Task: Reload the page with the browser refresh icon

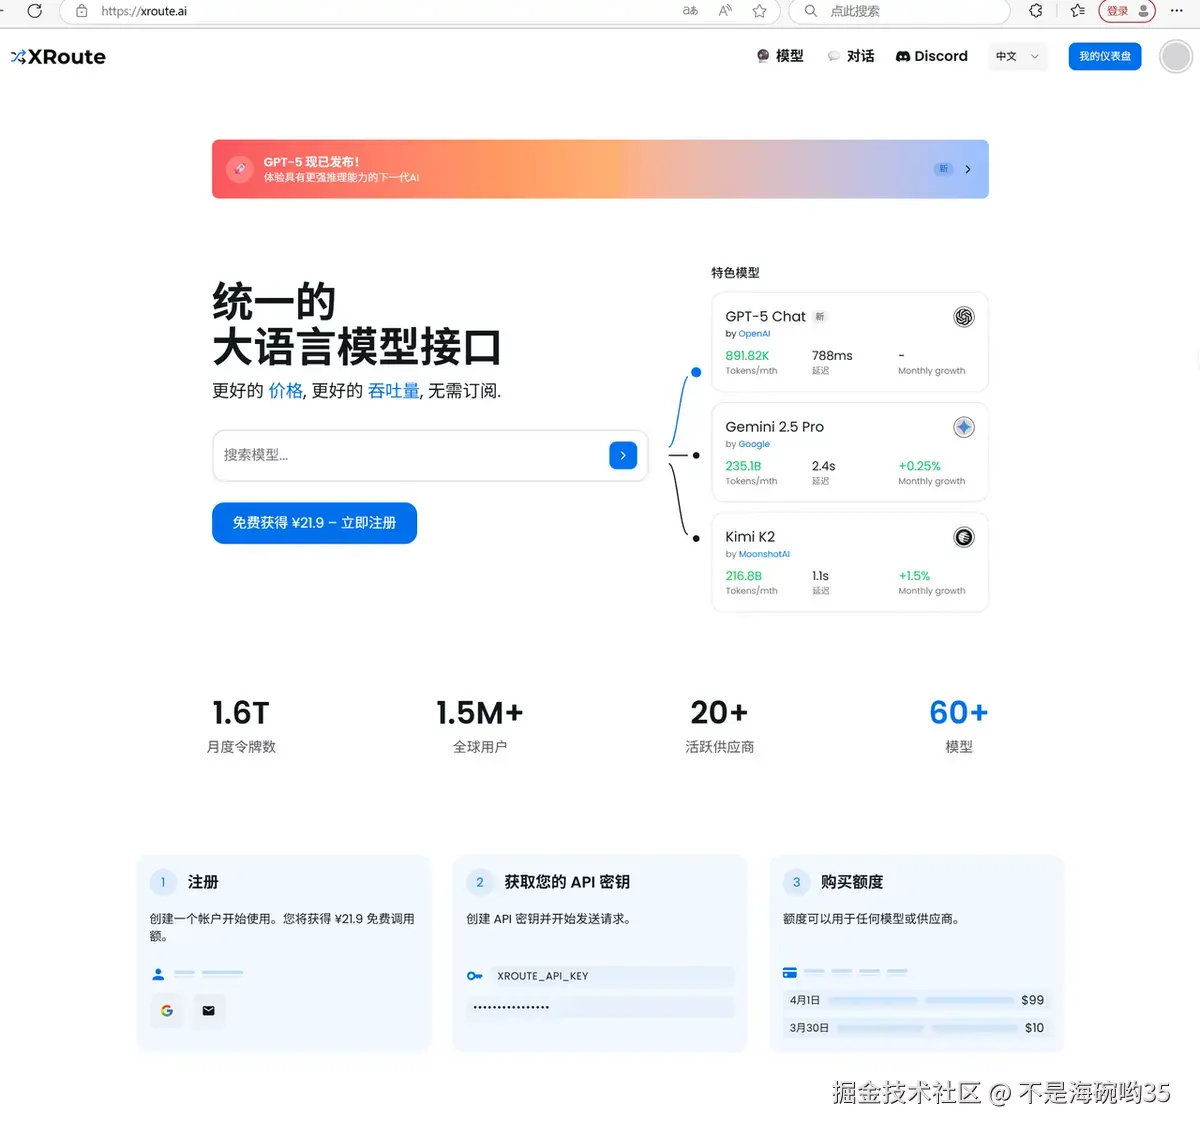Action: tap(35, 11)
